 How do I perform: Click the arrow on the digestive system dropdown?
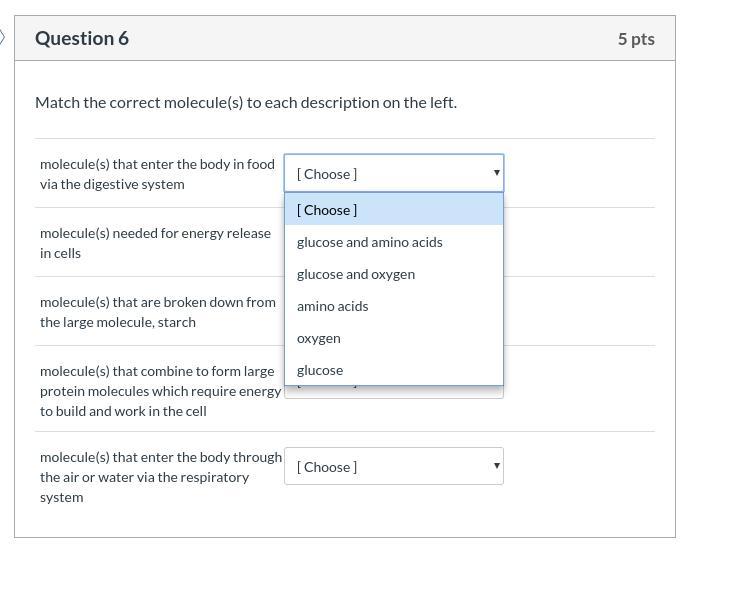click(496, 173)
